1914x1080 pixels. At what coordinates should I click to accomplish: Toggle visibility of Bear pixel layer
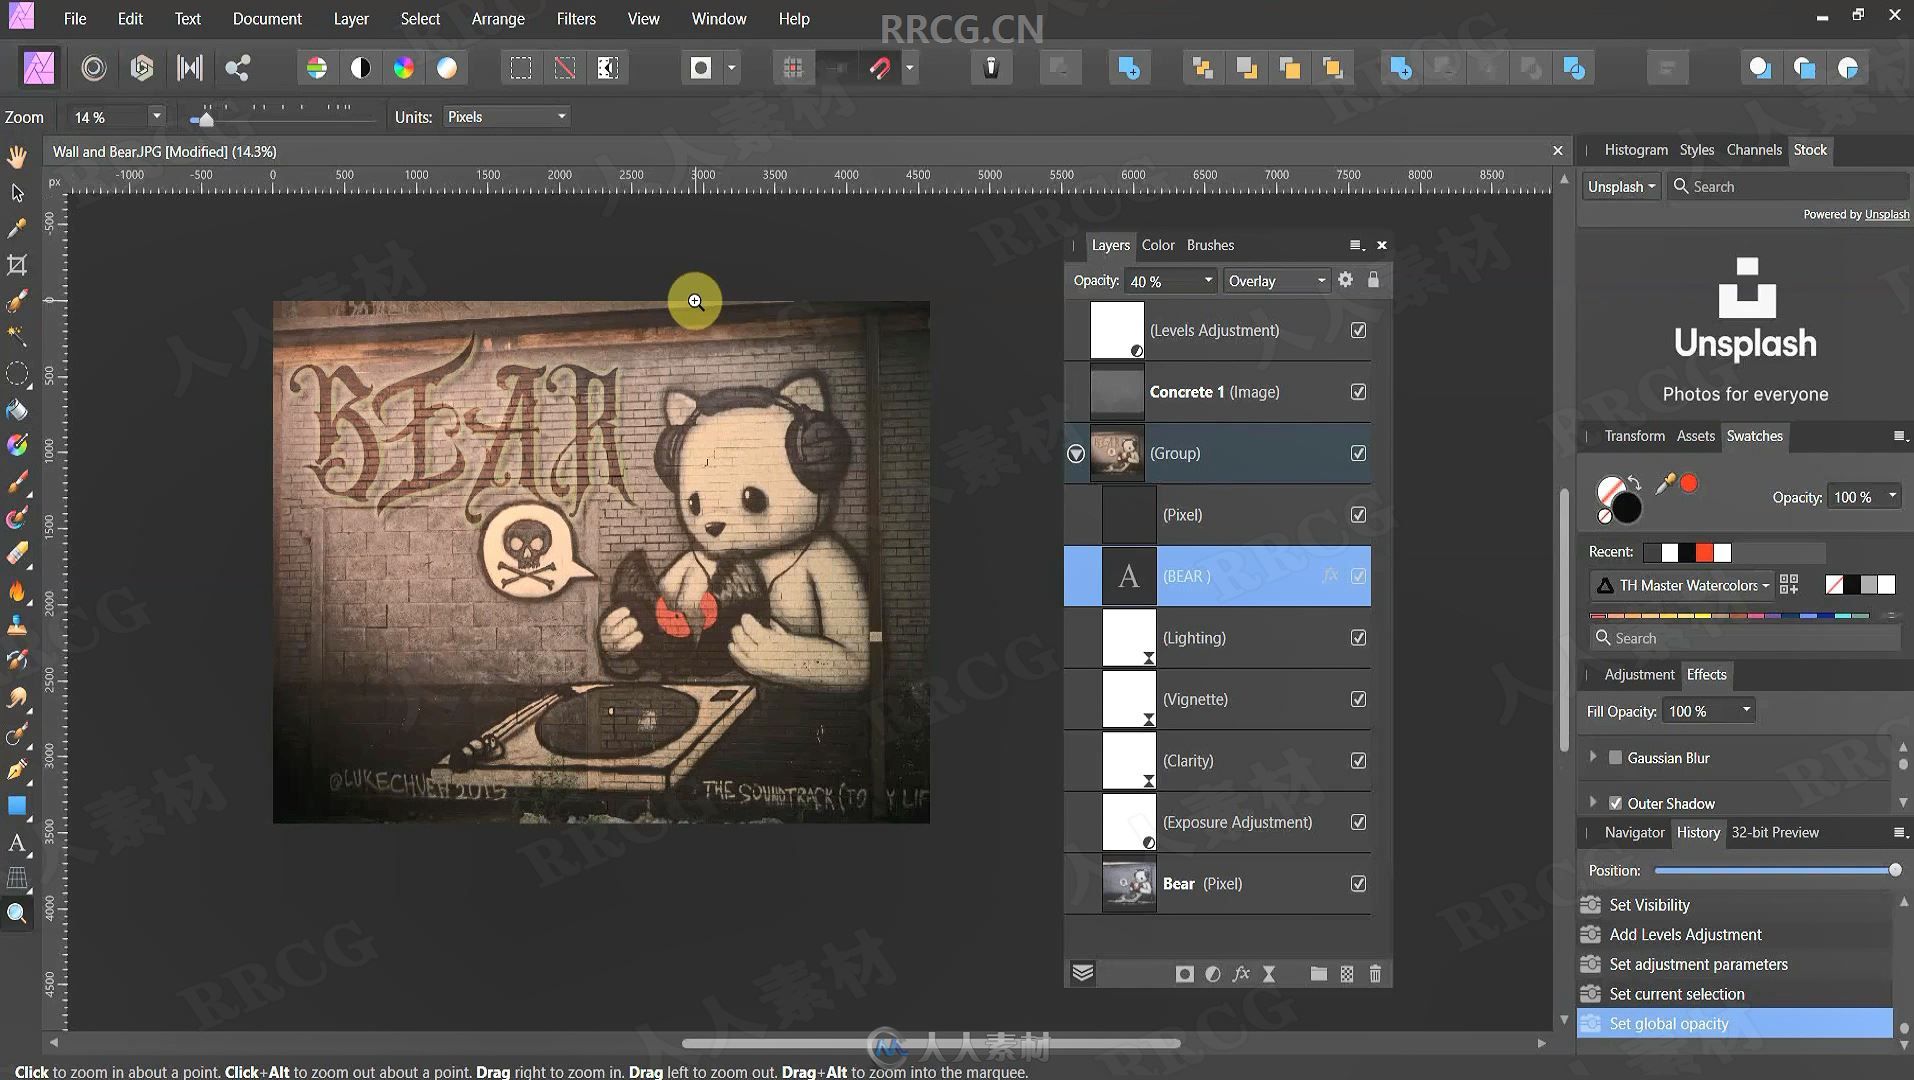coord(1358,884)
